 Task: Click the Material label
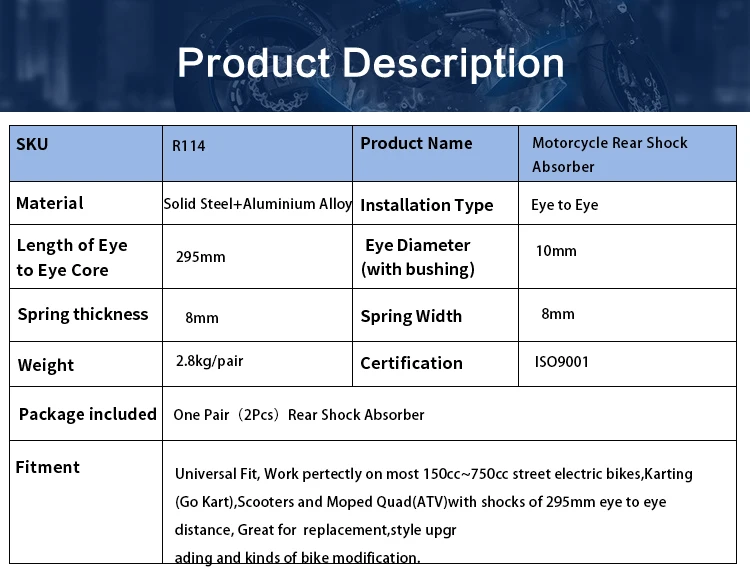click(50, 203)
